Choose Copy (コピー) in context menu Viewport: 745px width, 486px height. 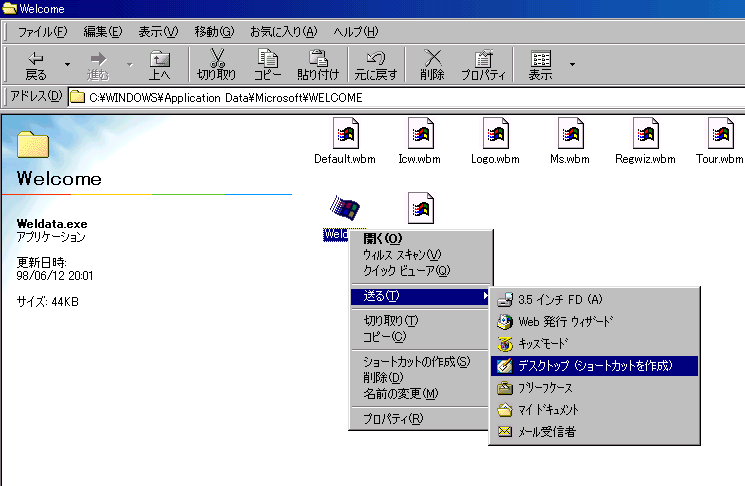pos(420,337)
